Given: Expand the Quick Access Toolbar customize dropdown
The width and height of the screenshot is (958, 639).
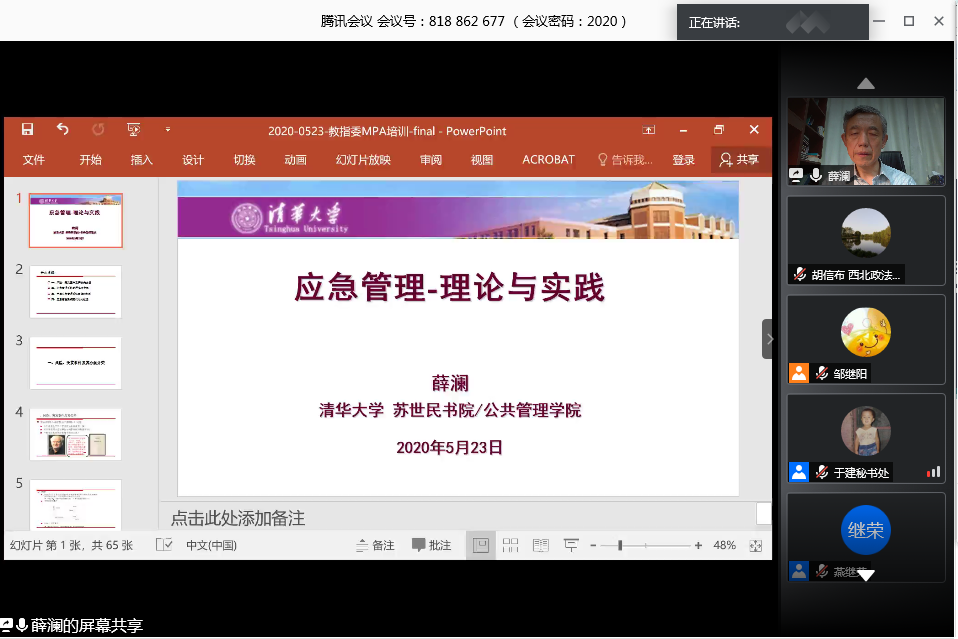Looking at the screenshot, I should click(168, 130).
